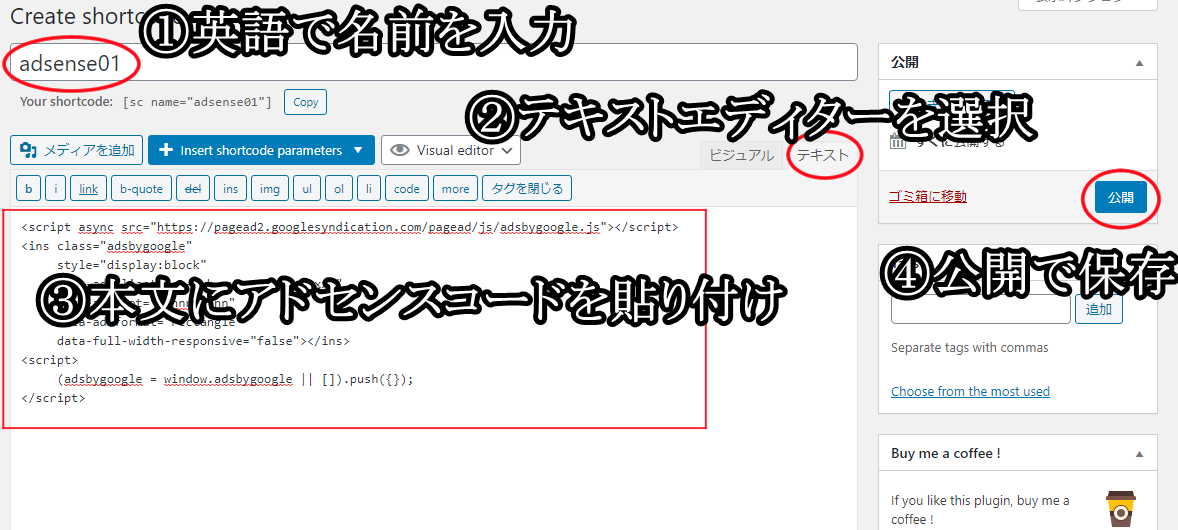
Task: Click the i italic quicktag button
Action: (55, 189)
